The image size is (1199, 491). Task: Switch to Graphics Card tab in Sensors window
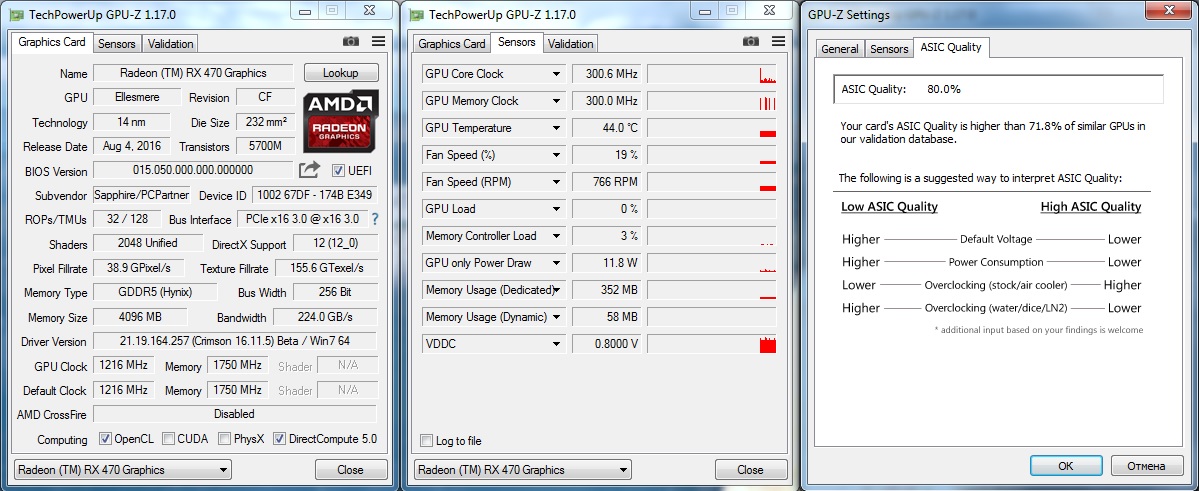point(452,44)
